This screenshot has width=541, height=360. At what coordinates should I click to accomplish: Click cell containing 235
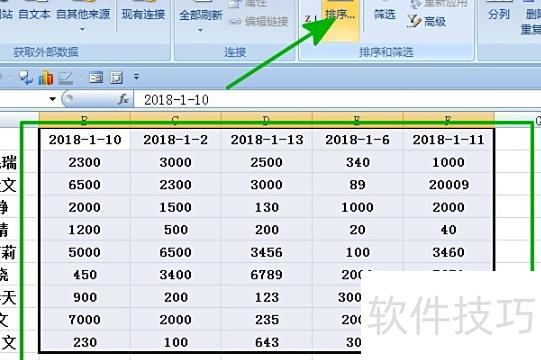point(267,320)
